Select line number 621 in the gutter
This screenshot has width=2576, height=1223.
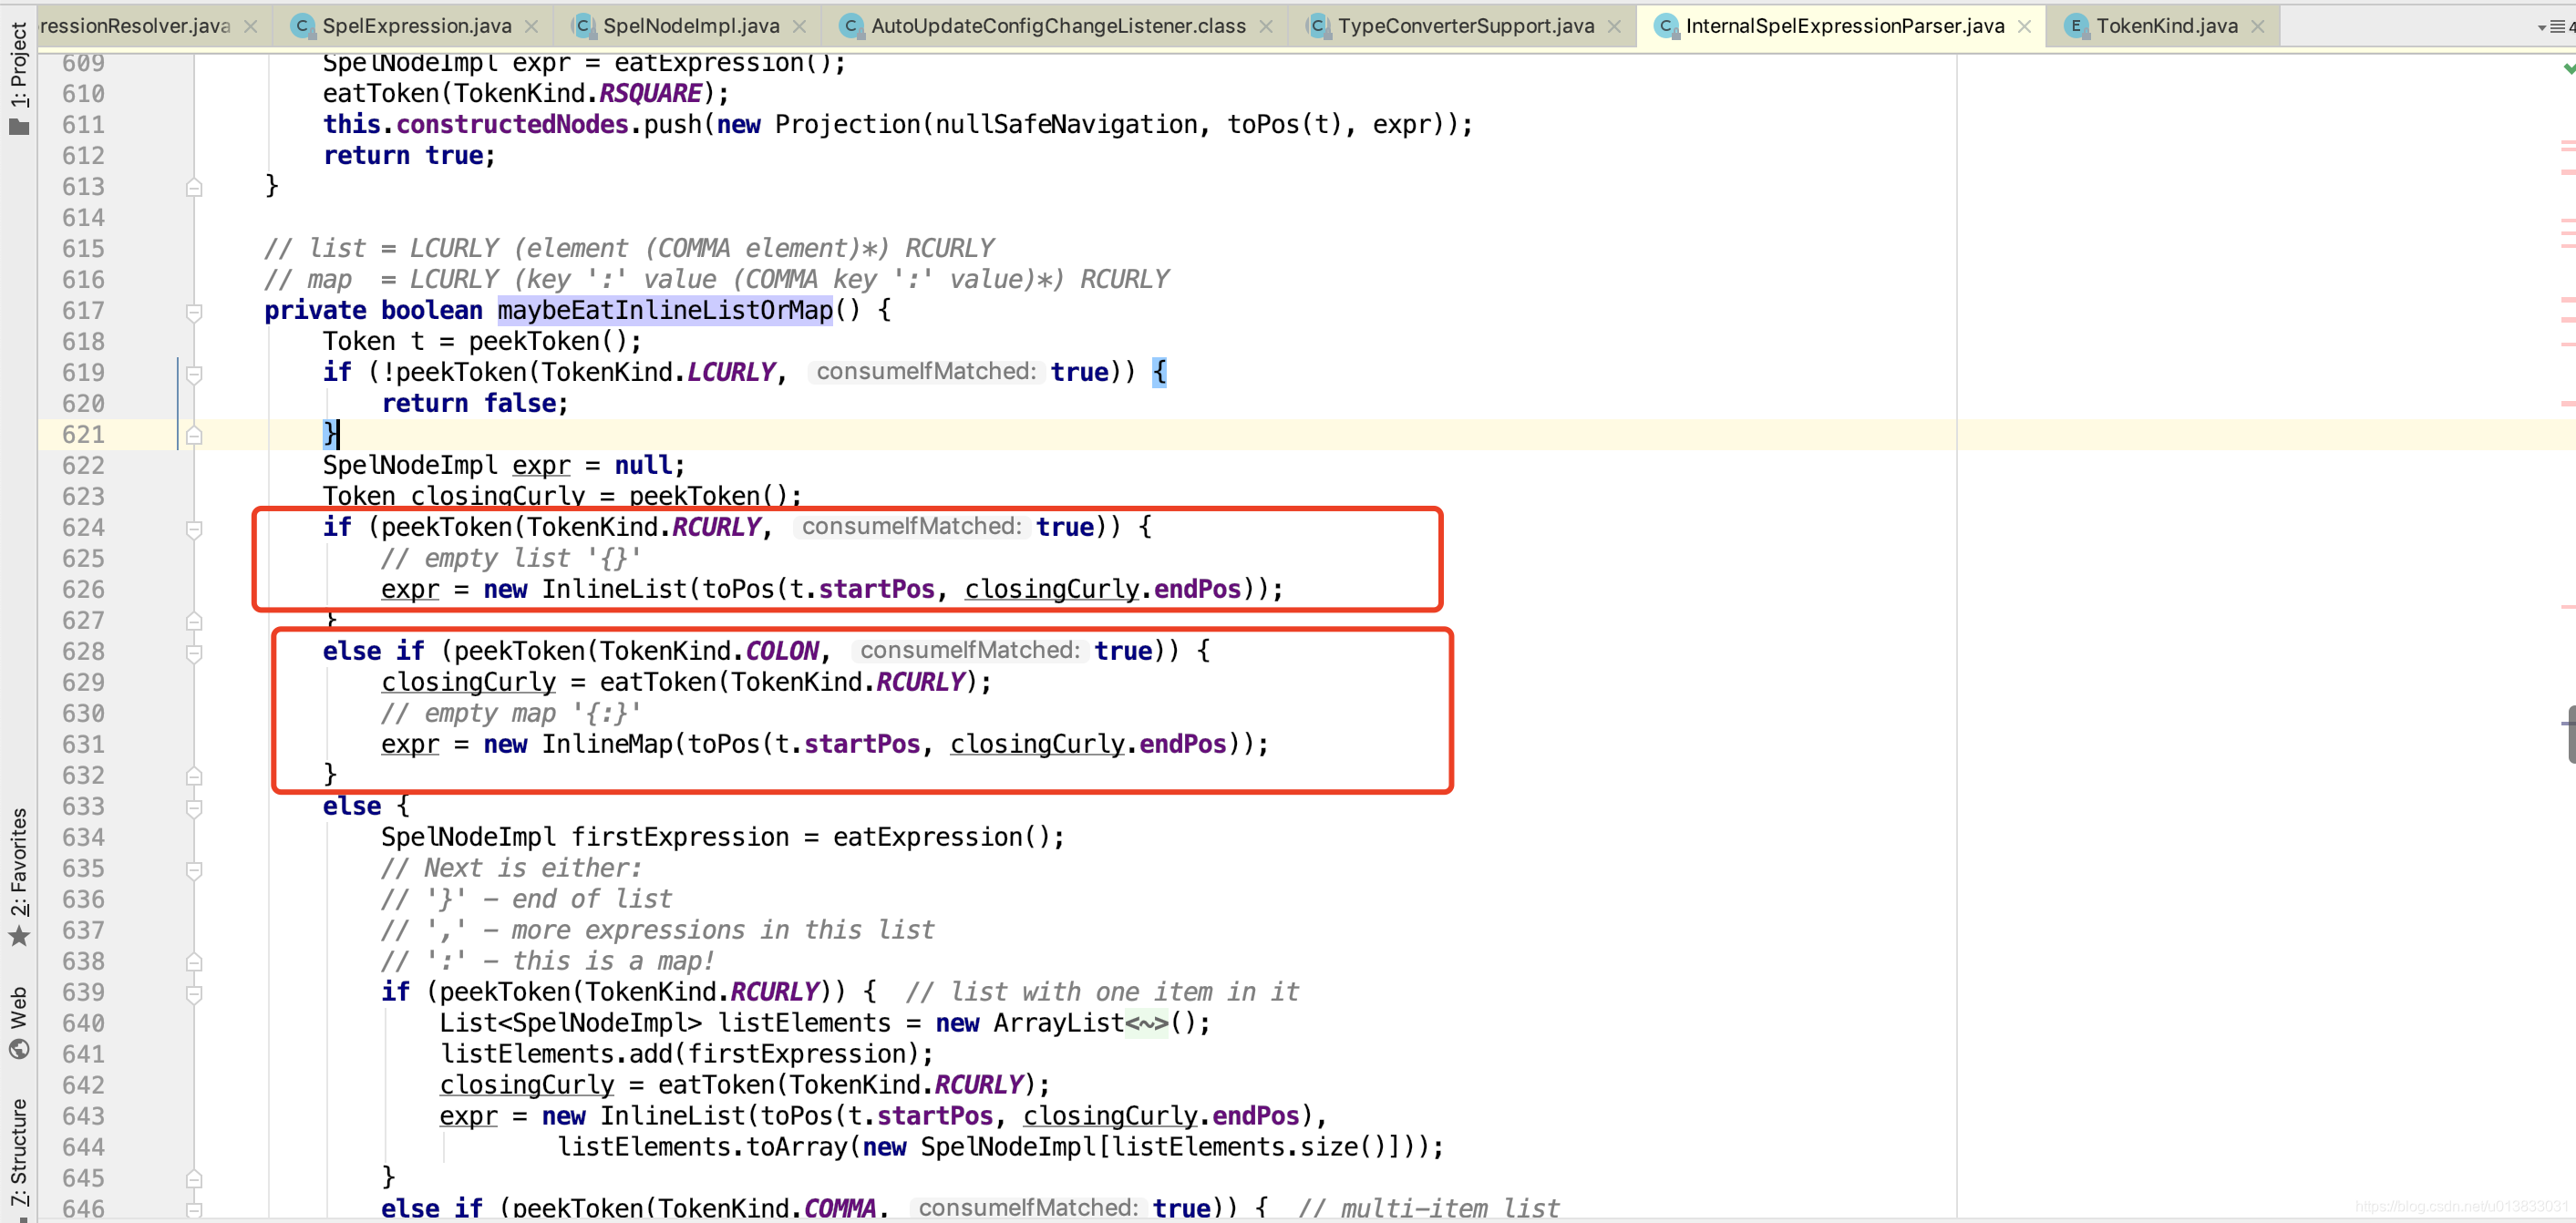[84, 434]
